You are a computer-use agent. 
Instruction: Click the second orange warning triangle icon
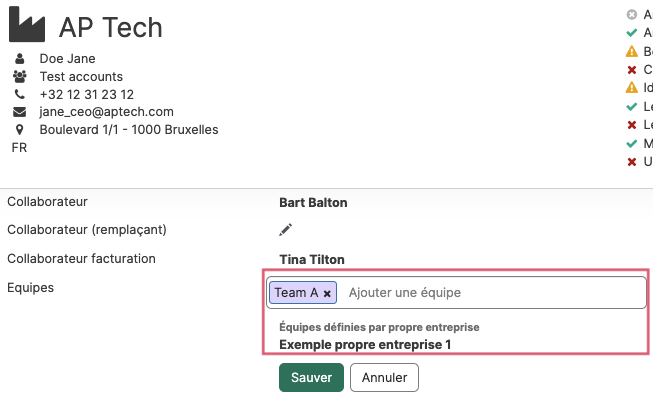(632, 87)
